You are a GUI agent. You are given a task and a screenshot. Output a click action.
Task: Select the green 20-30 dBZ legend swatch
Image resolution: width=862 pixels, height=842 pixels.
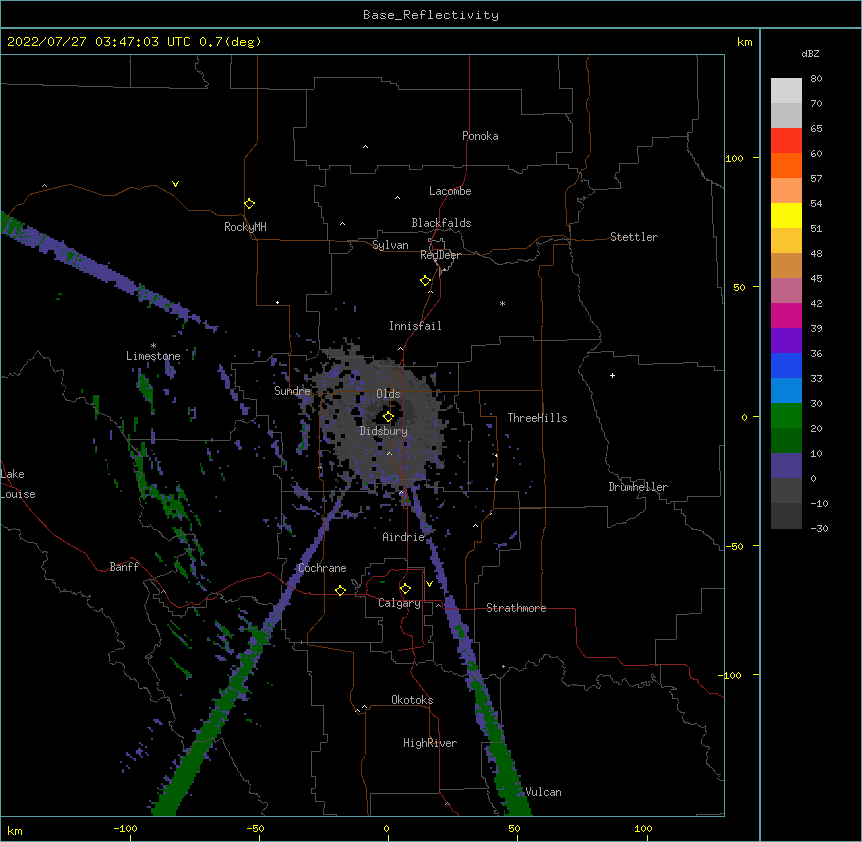[x=786, y=416]
